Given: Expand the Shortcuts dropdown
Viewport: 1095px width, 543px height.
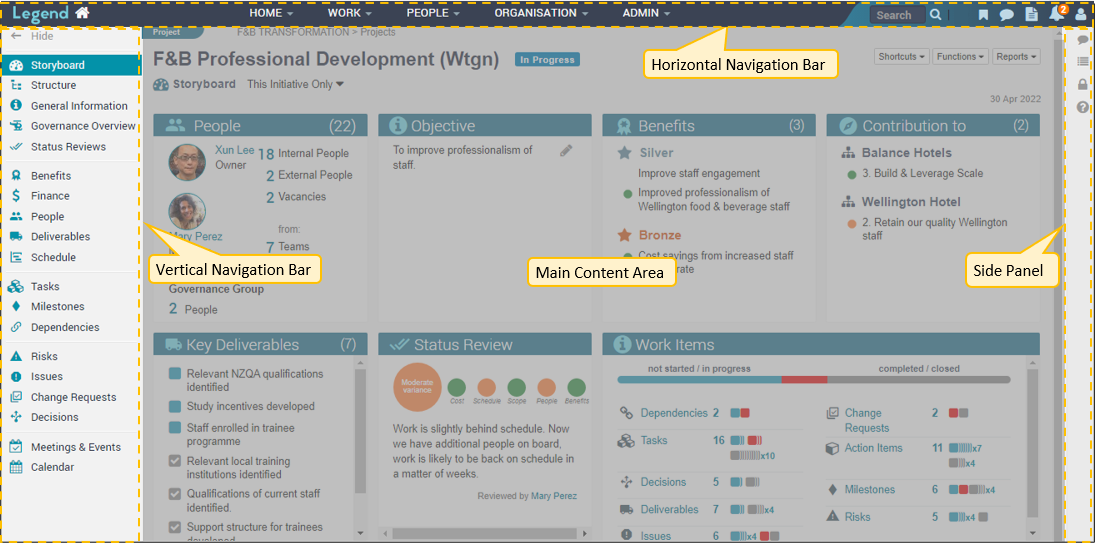Looking at the screenshot, I should [x=902, y=57].
